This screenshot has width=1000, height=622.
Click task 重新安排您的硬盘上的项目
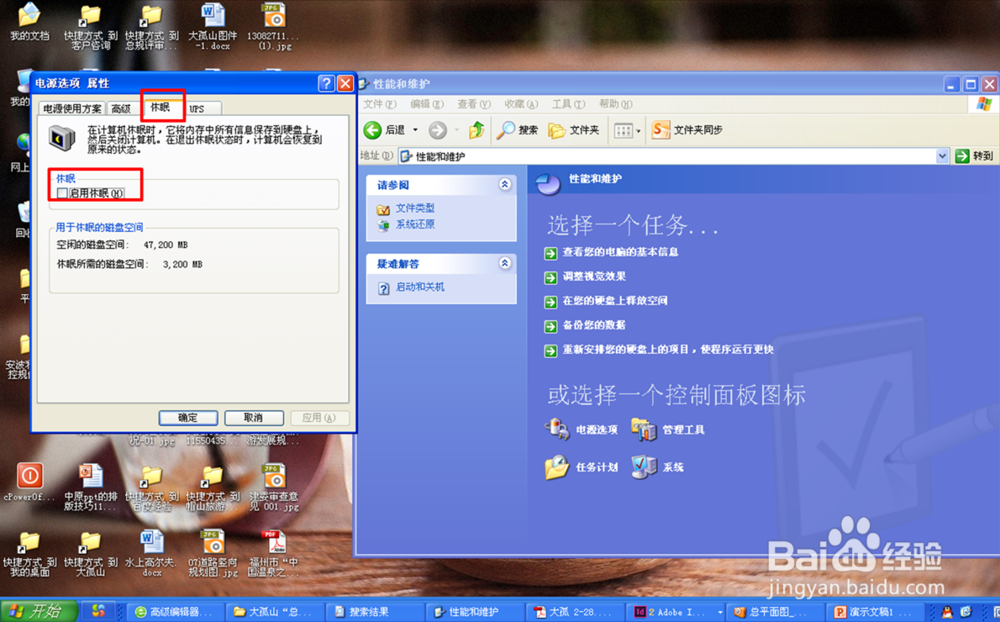click(668, 350)
